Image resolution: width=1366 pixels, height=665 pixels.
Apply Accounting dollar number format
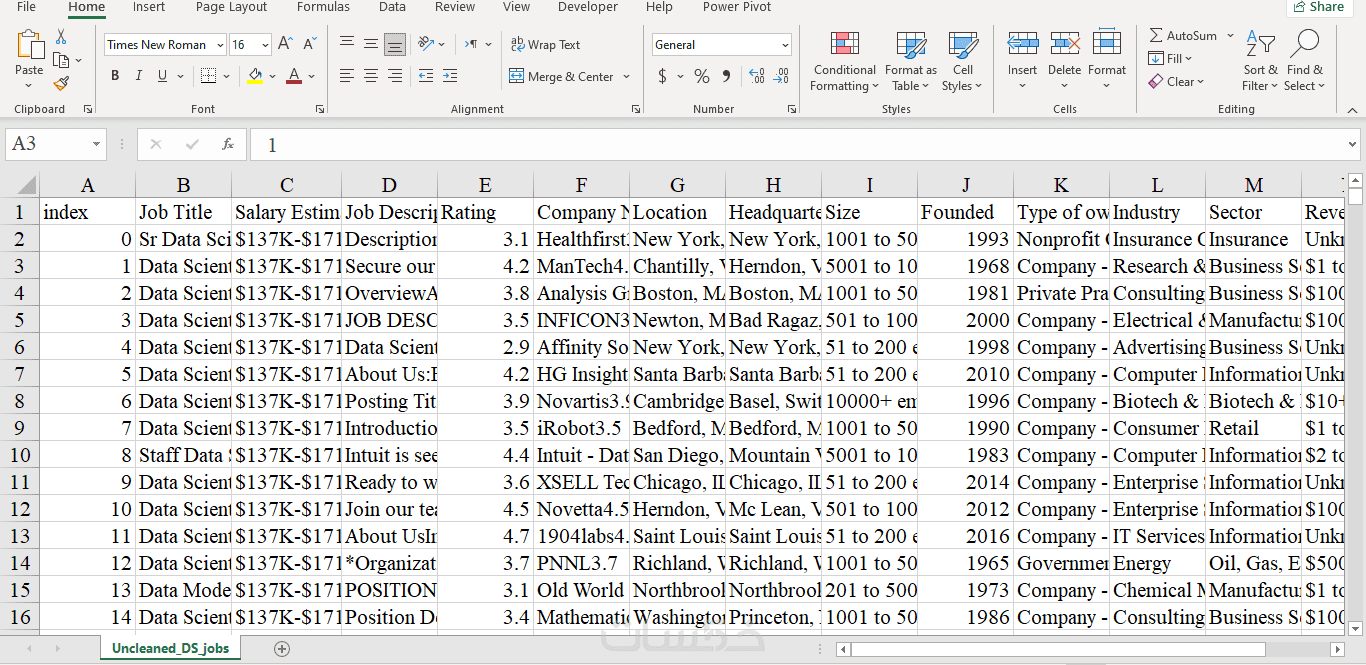pyautogui.click(x=662, y=76)
